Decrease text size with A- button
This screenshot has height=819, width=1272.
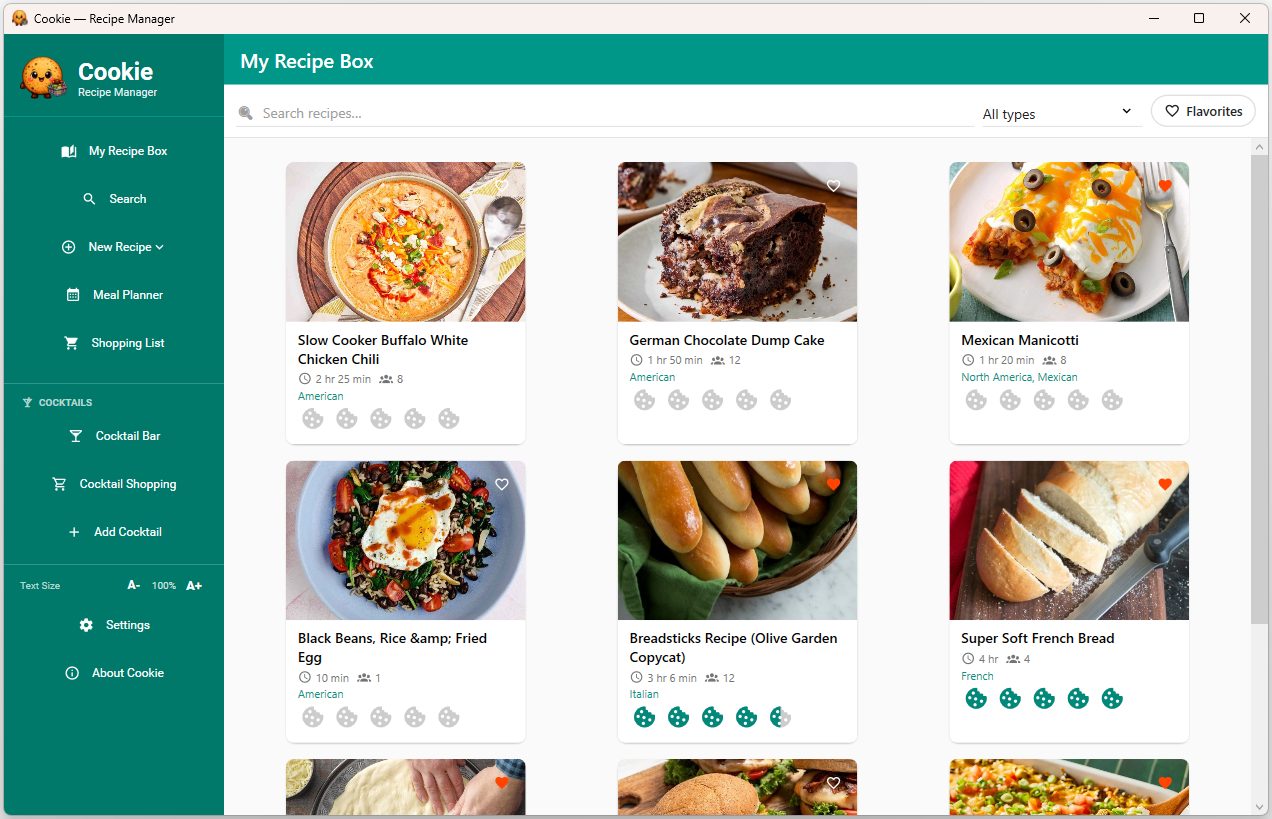click(x=133, y=585)
